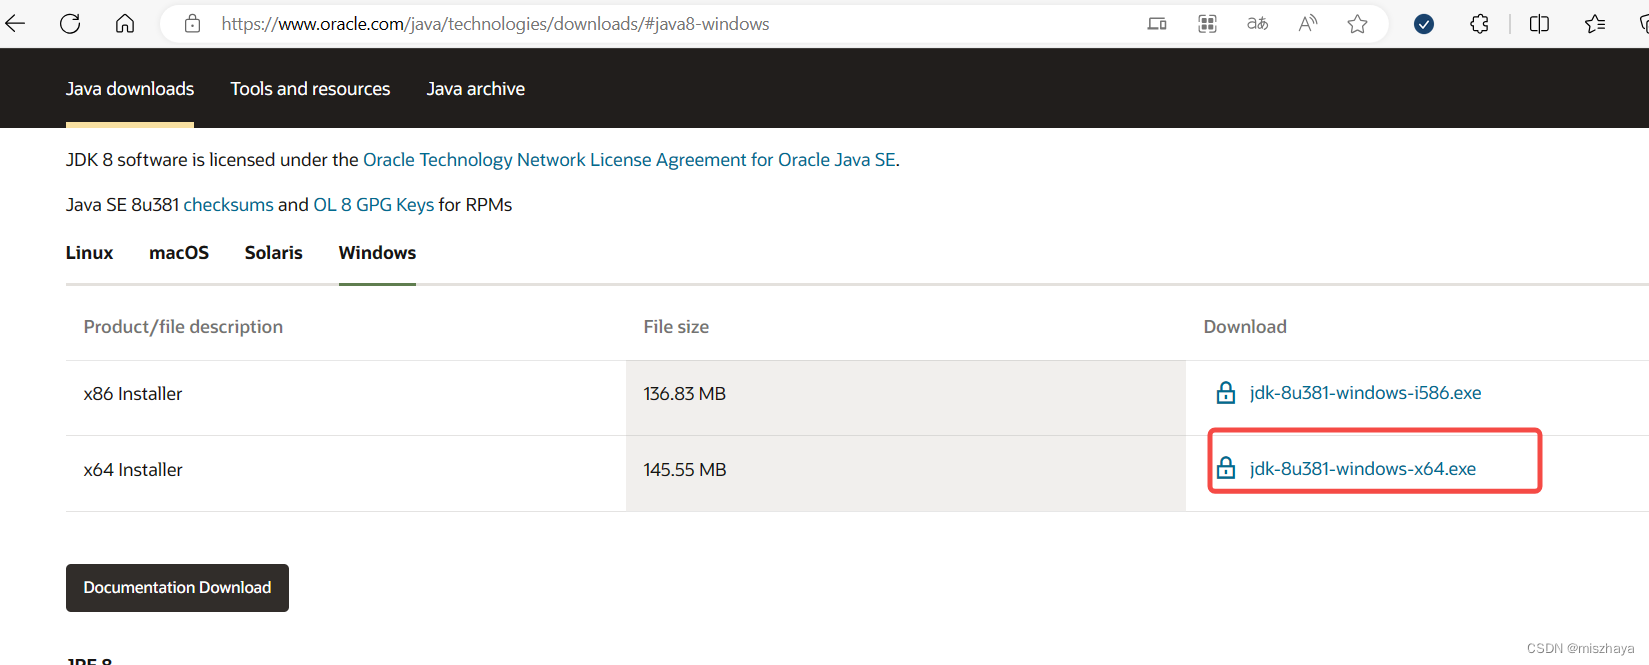The width and height of the screenshot is (1649, 665).
Task: Start Read Aloud from the address bar
Action: pyautogui.click(x=1307, y=24)
